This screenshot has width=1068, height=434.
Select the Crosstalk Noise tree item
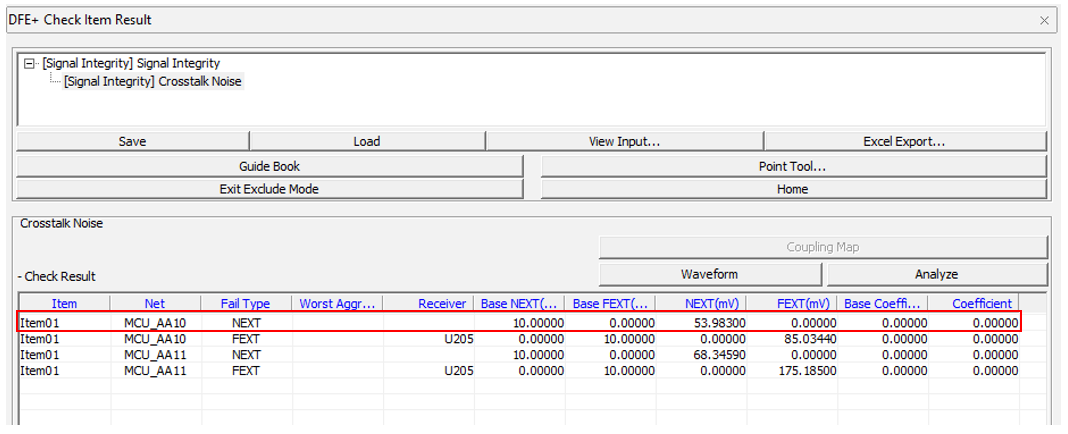152,81
